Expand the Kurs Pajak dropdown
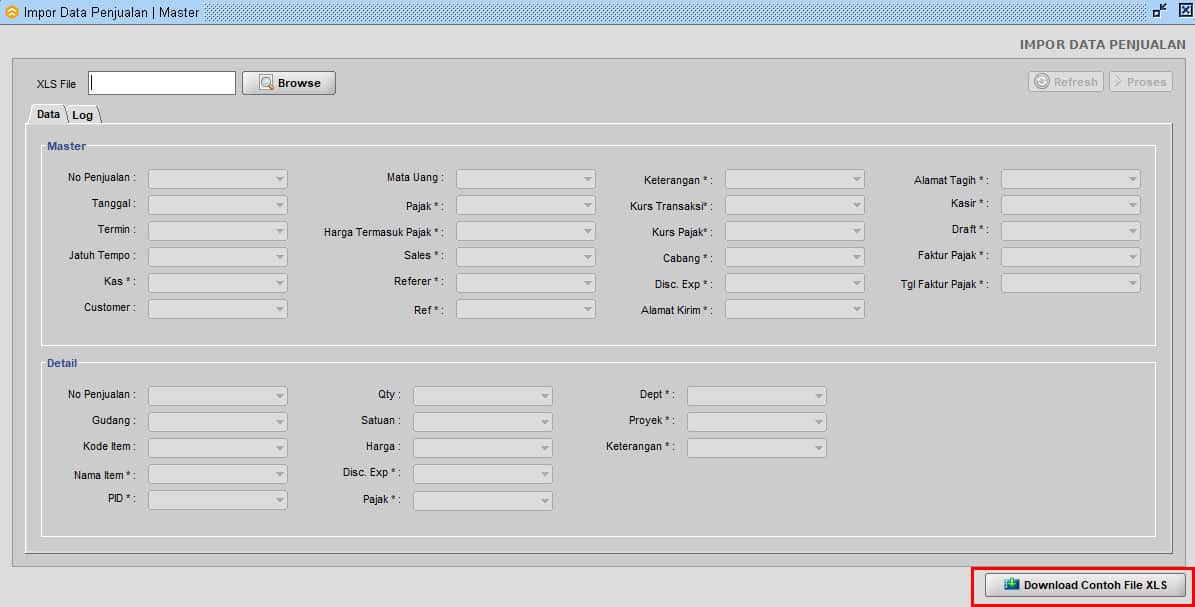This screenshot has height=607, width=1195. pyautogui.click(x=795, y=231)
